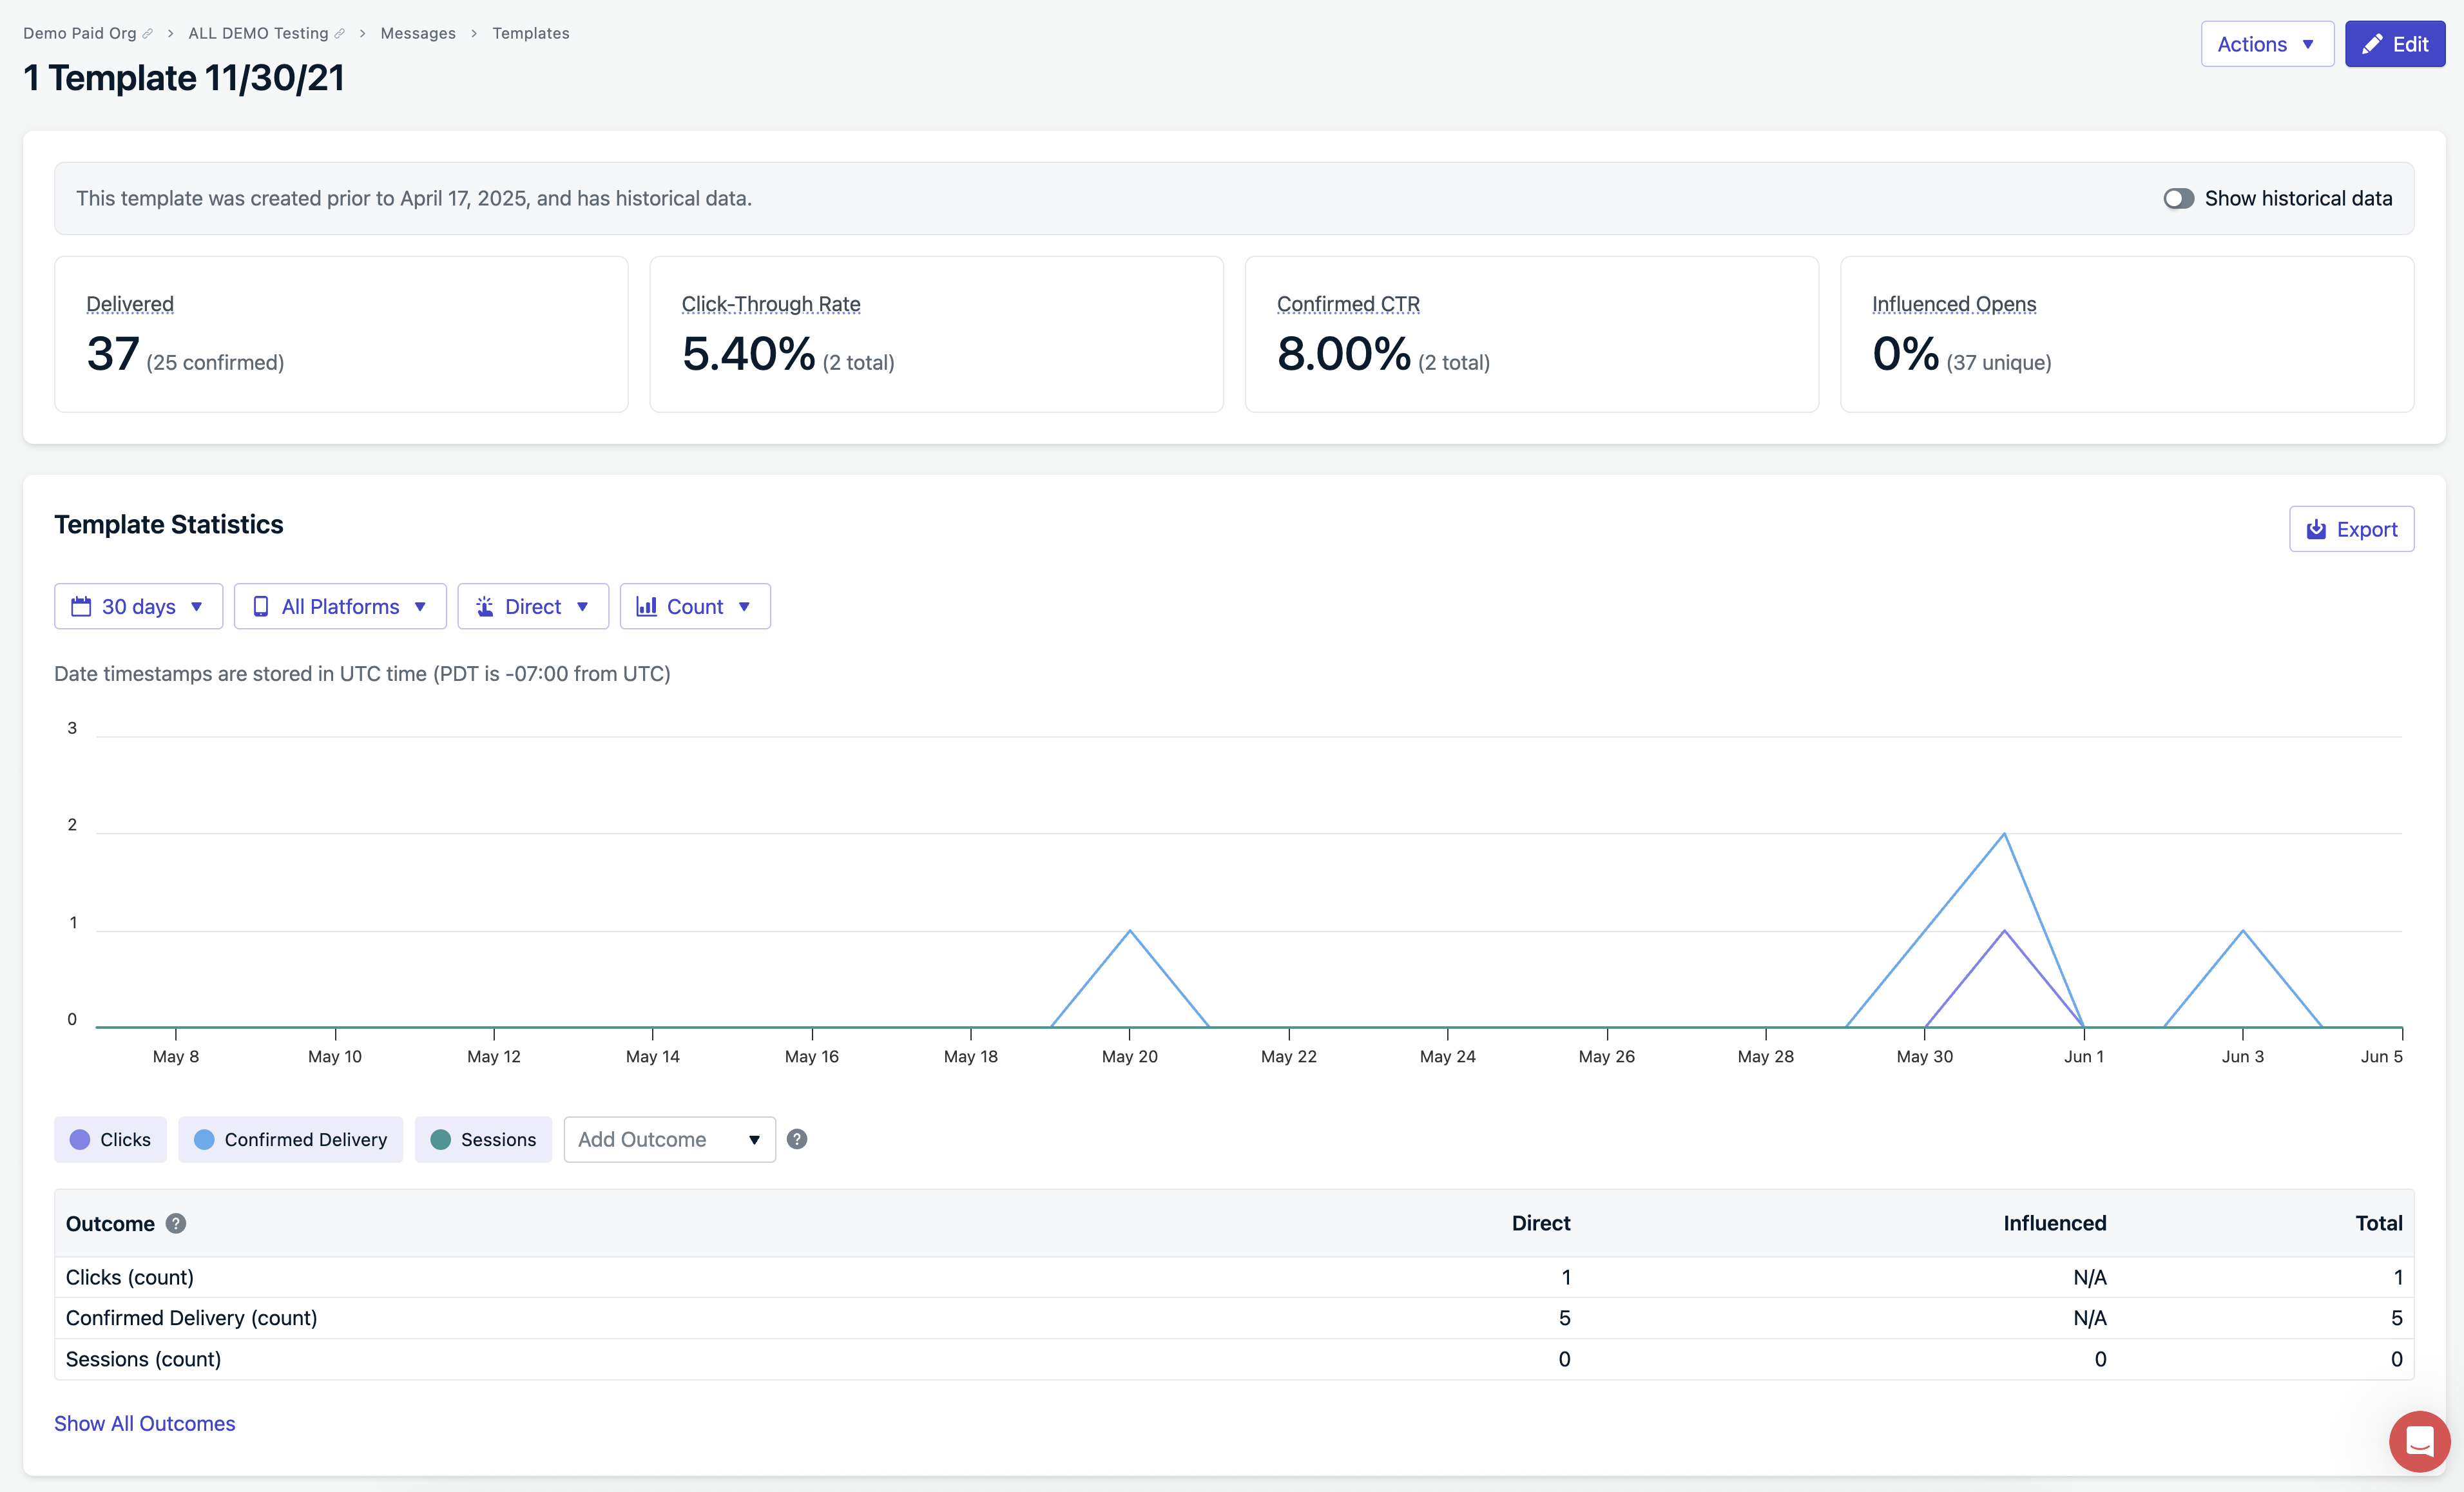This screenshot has height=1492, width=2464.
Task: Click the help icon next to Outcome header
Action: pyautogui.click(x=176, y=1223)
